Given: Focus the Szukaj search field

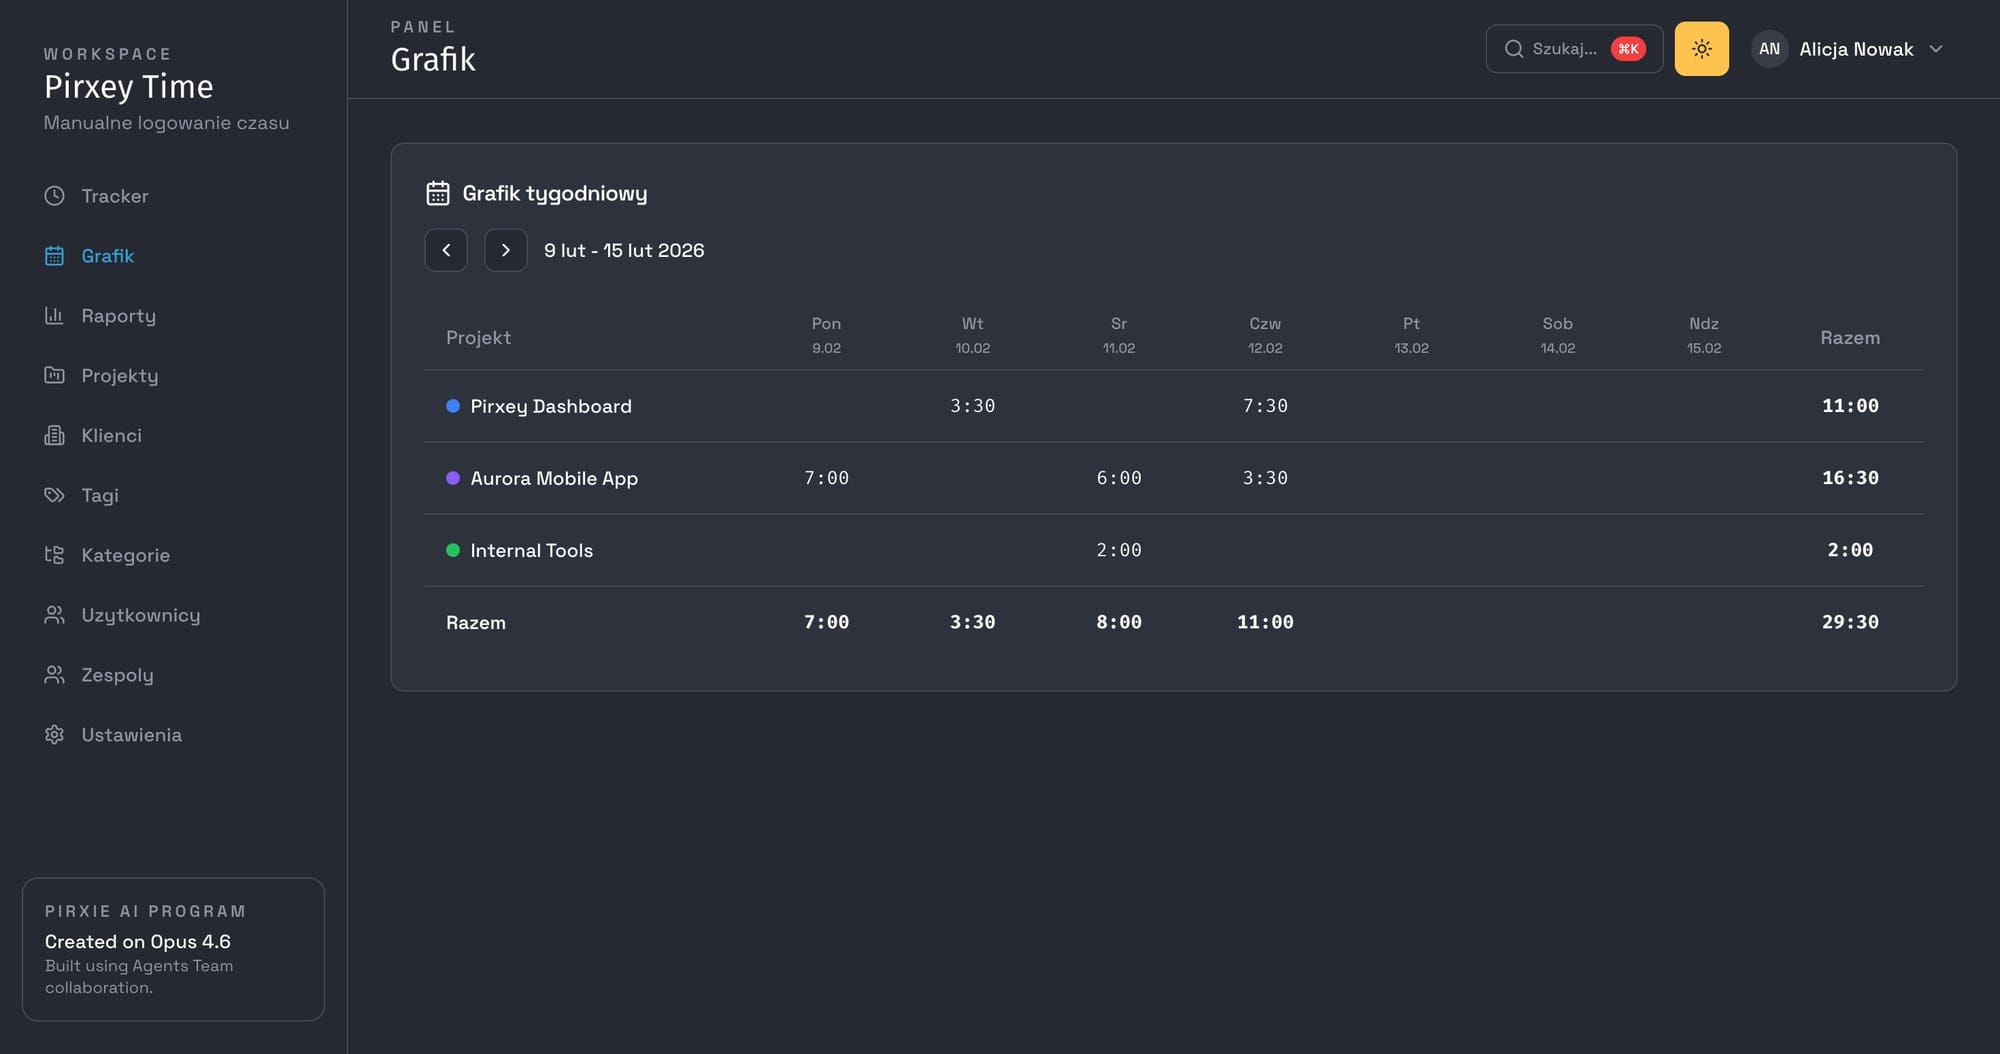Looking at the screenshot, I should click(x=1574, y=49).
